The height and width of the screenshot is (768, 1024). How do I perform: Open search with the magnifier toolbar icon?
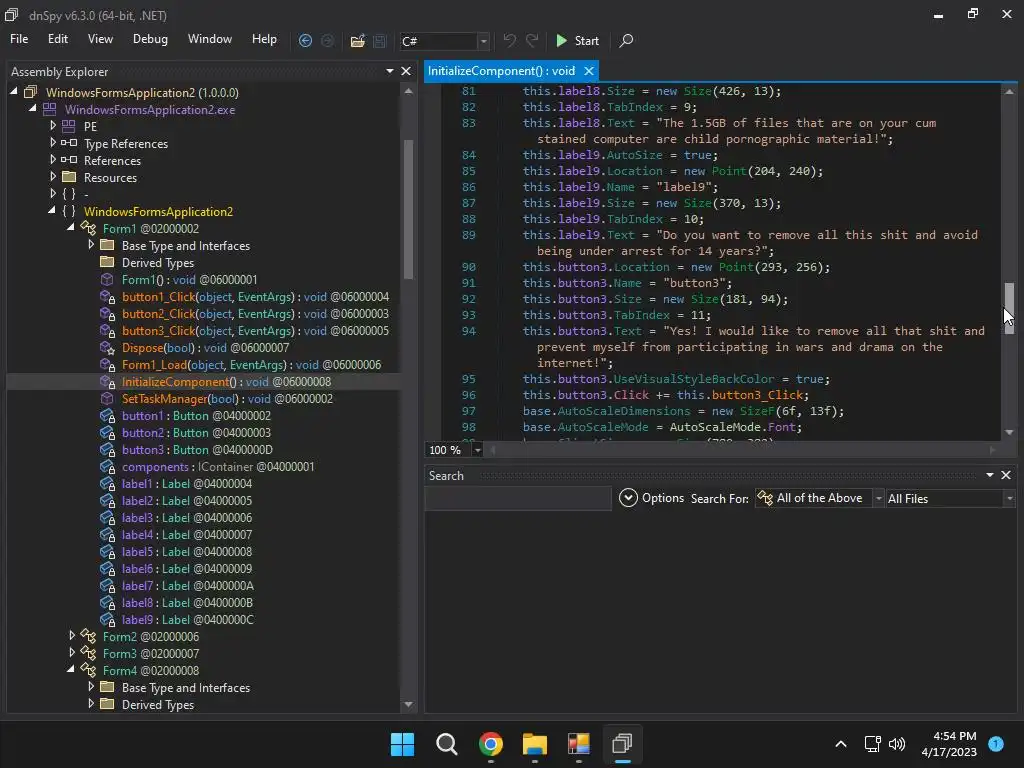tap(626, 40)
